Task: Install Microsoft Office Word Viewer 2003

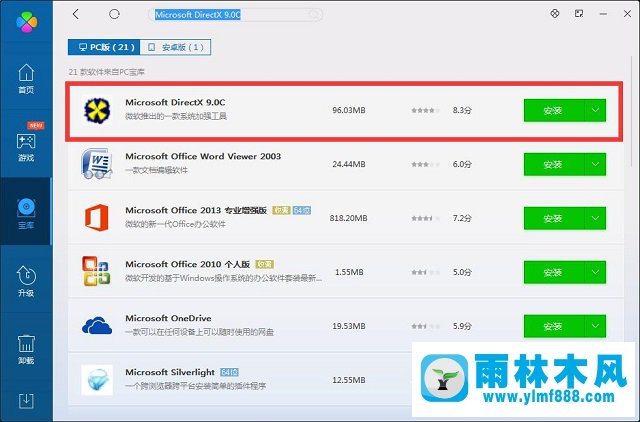Action: (554, 164)
